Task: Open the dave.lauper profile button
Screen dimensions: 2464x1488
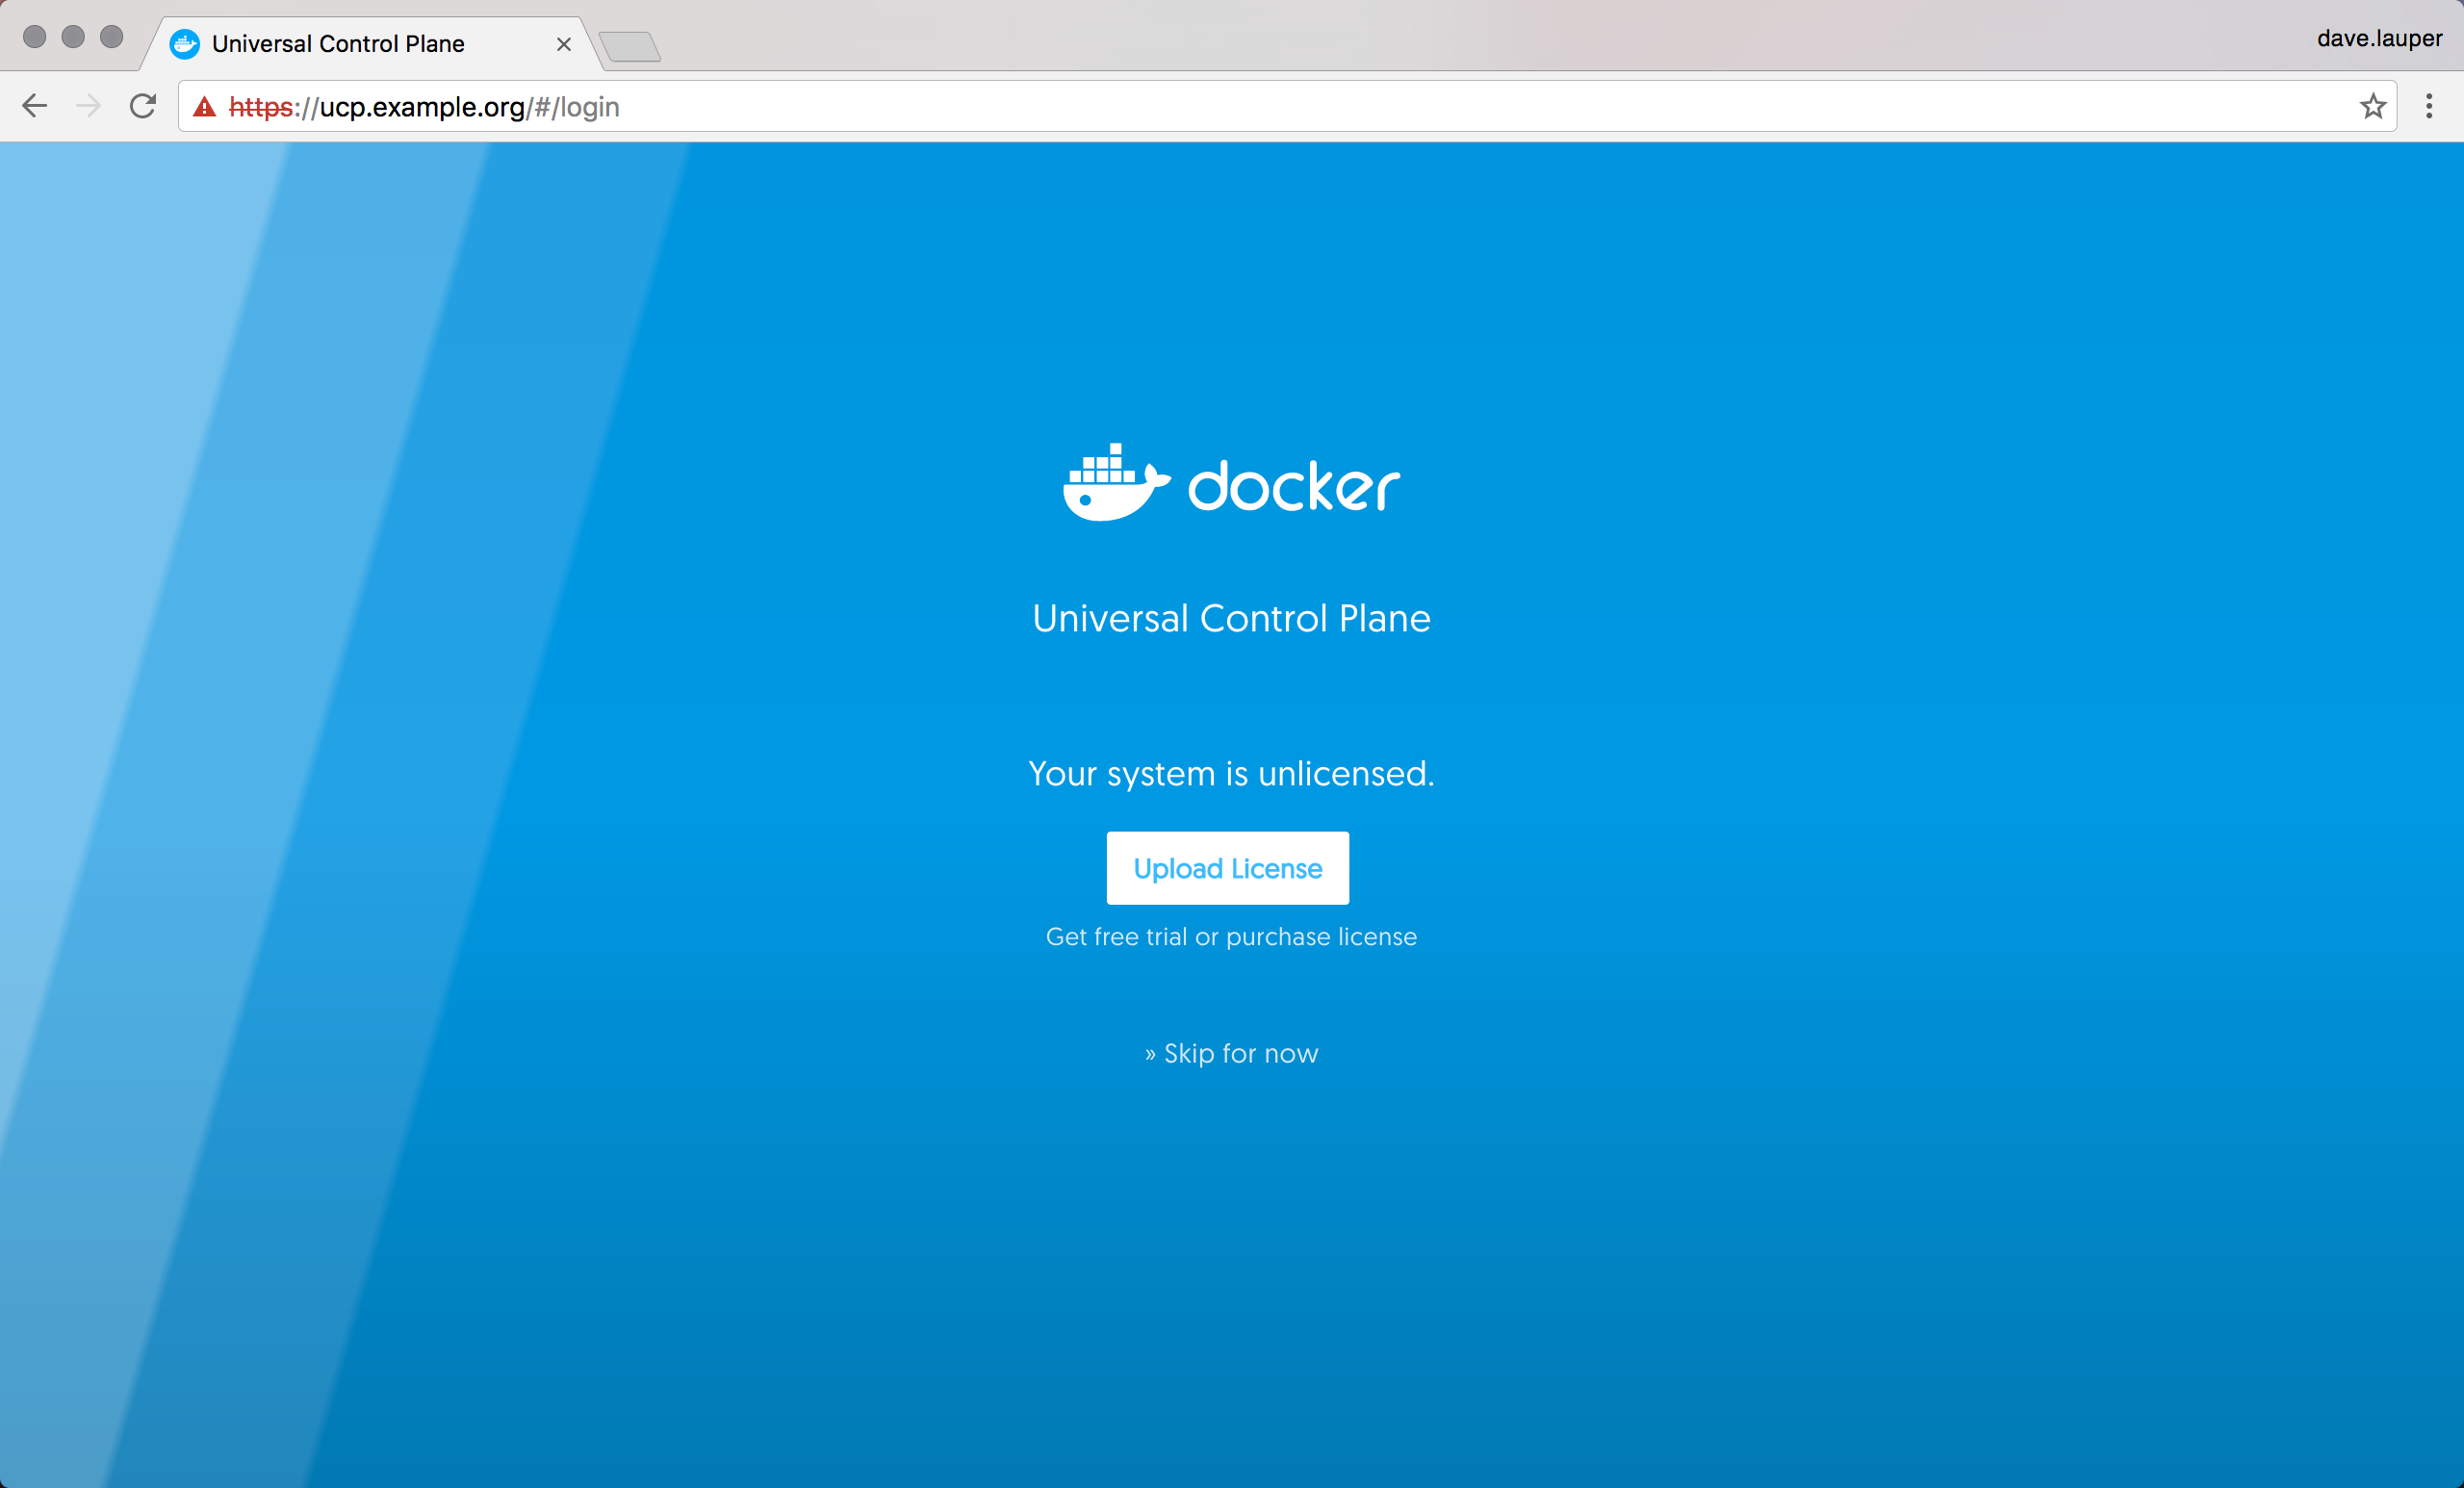Action: [2379, 38]
